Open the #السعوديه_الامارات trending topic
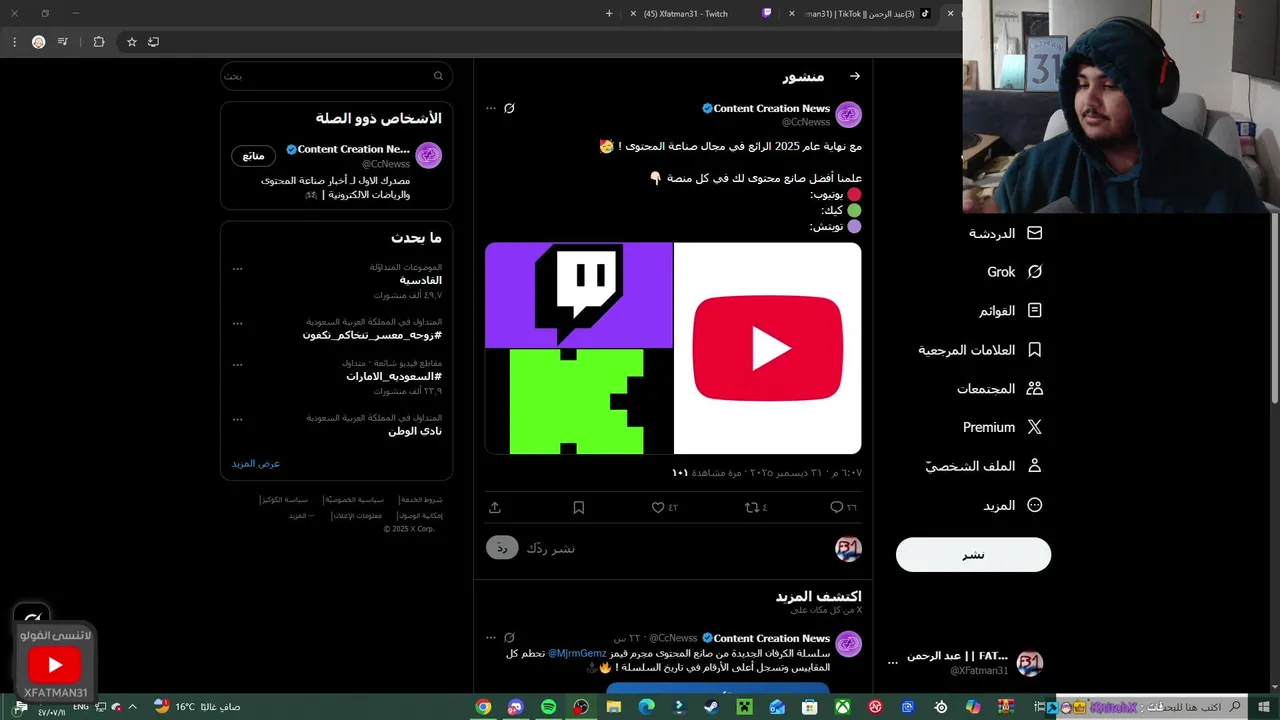 (x=394, y=377)
